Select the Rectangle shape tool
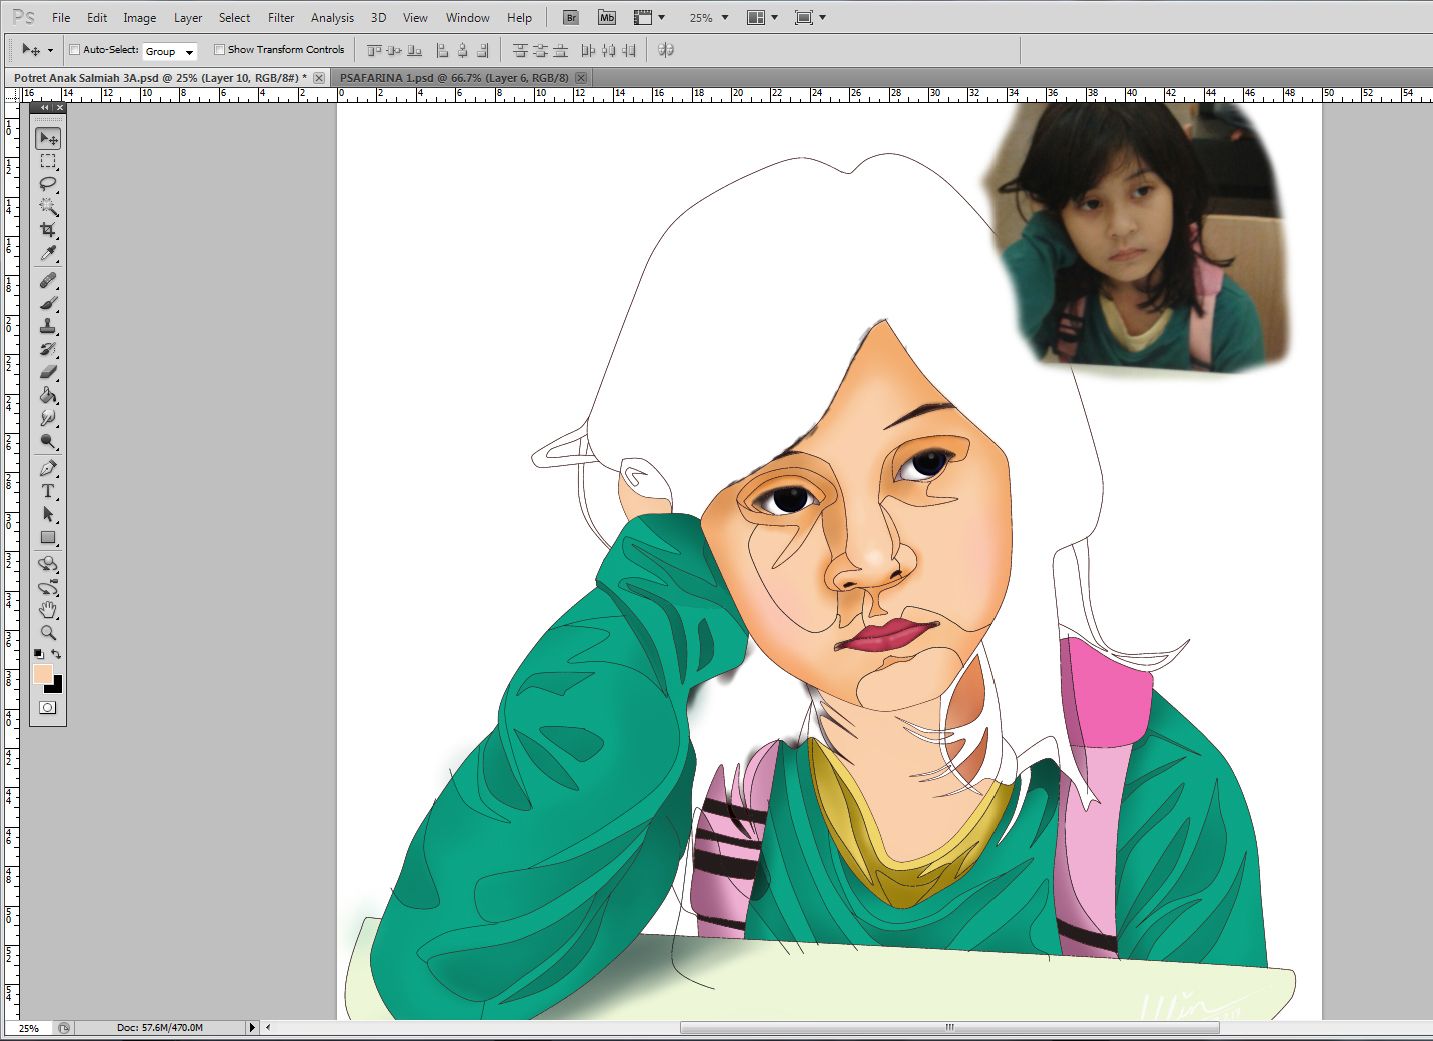Viewport: 1433px width, 1041px height. coord(48,537)
